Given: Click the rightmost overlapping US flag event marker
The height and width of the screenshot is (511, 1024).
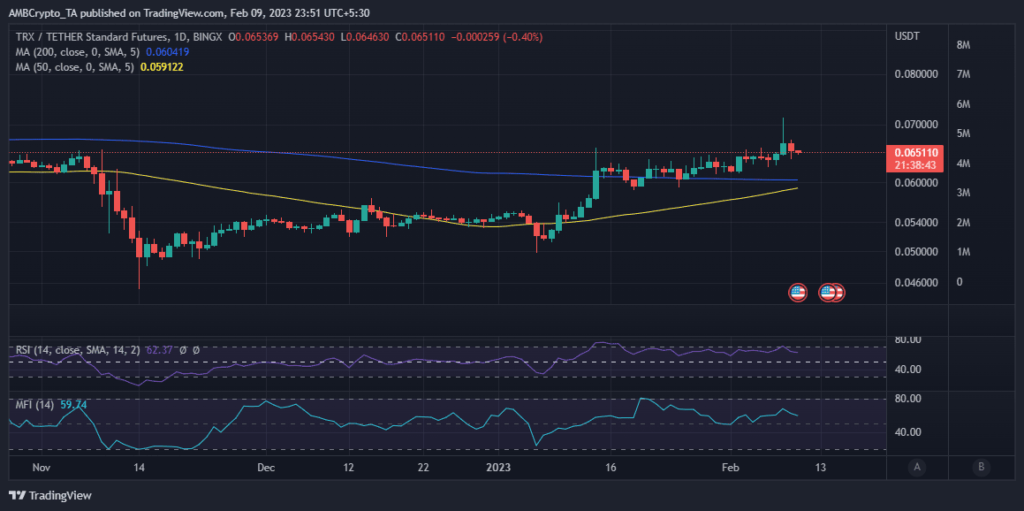Looking at the screenshot, I should click(838, 292).
